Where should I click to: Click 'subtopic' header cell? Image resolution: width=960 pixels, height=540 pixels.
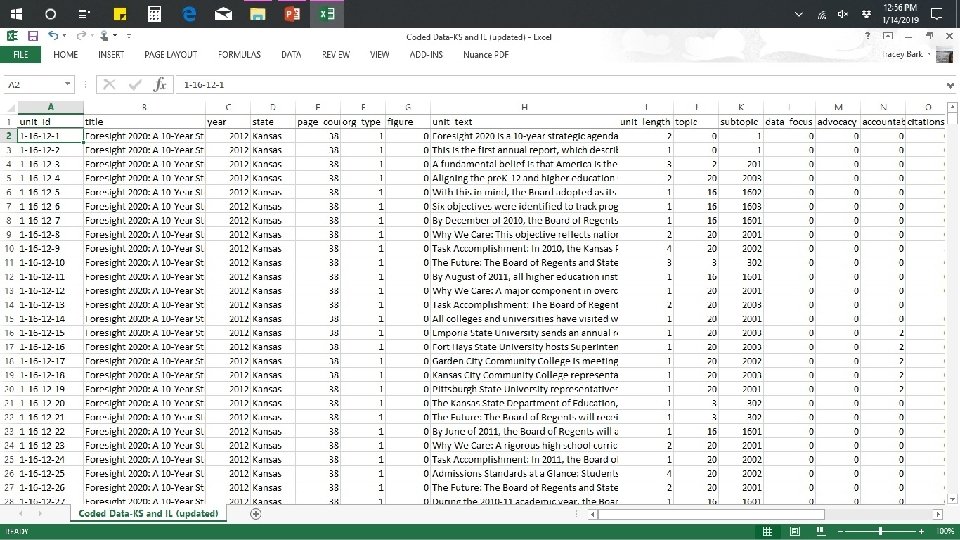741,122
